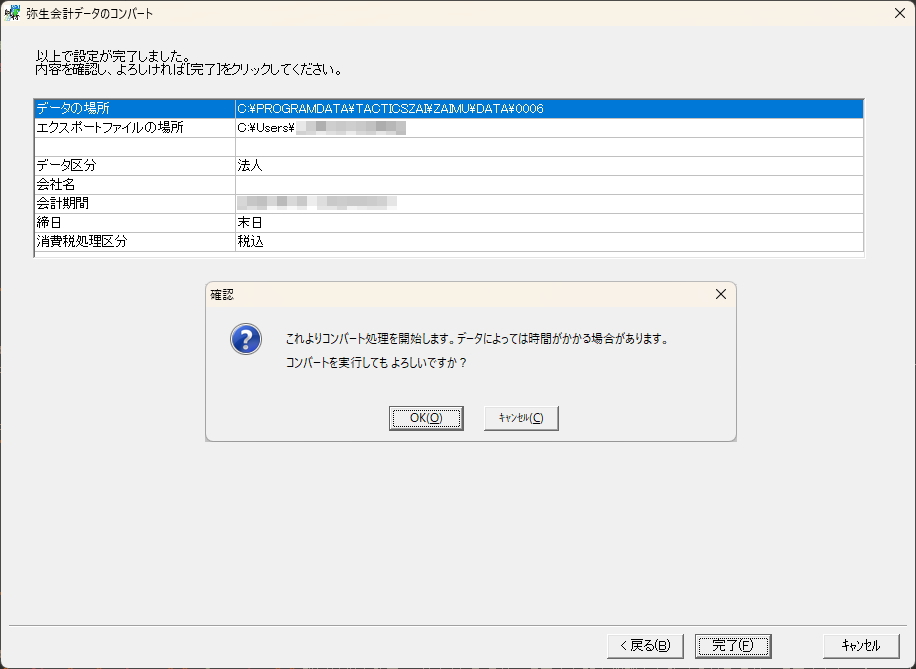Select the 会社名 row label

(x=135, y=185)
